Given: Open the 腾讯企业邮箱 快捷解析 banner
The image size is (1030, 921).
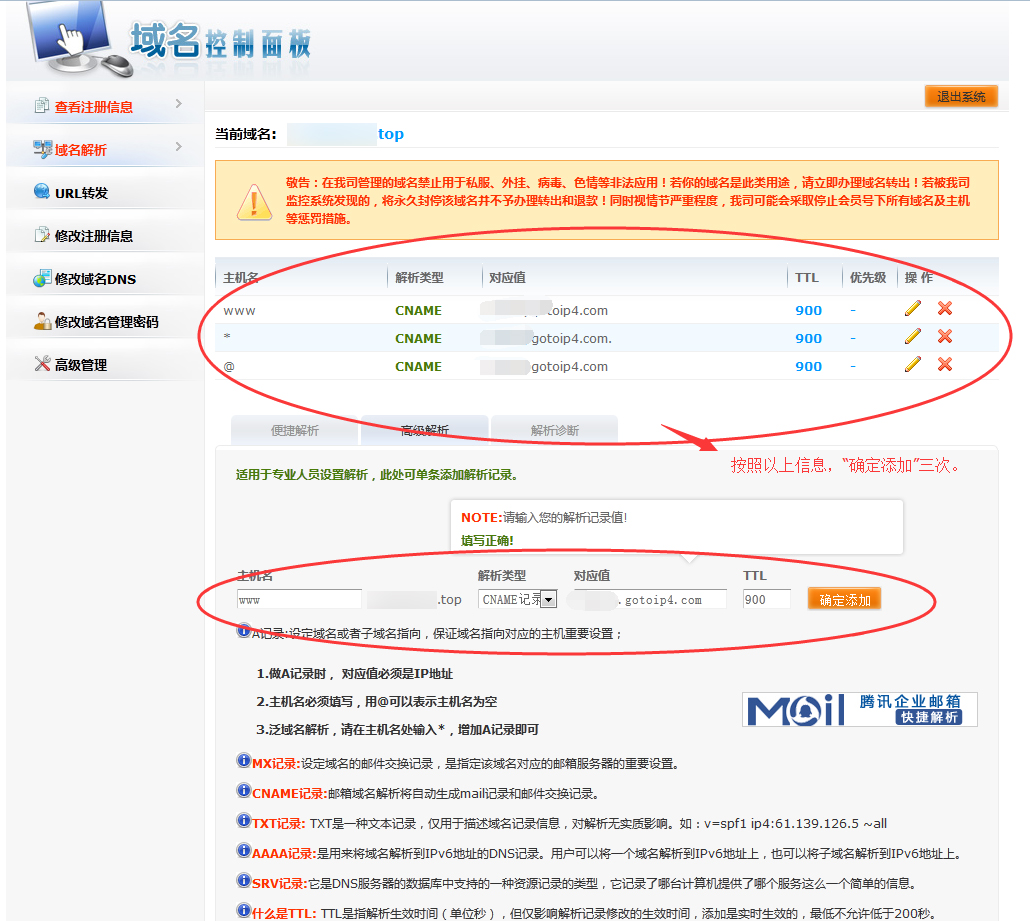Looking at the screenshot, I should (859, 709).
